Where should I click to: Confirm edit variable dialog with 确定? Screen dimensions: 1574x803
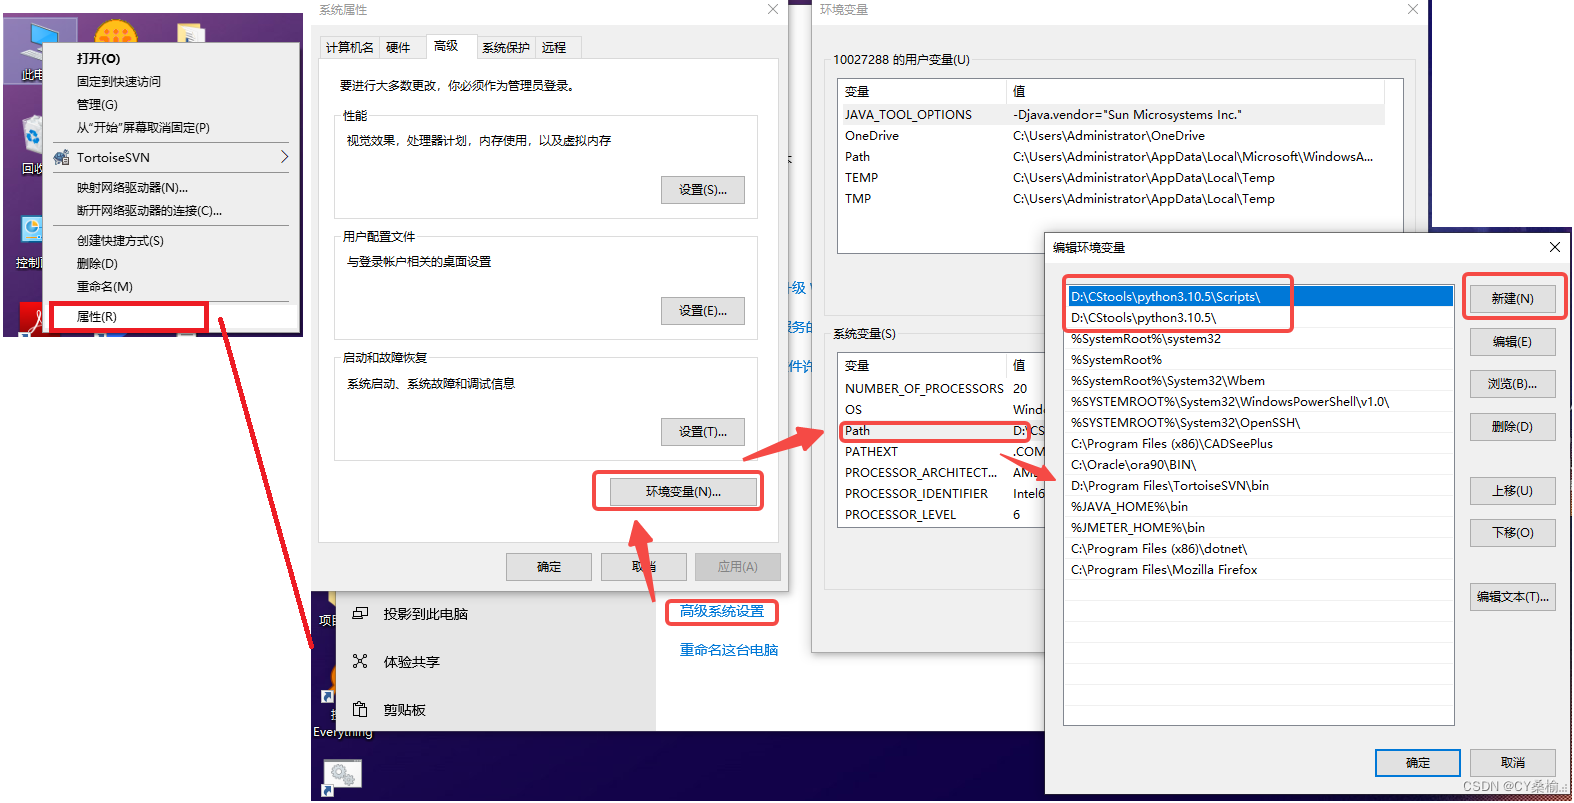coord(1418,763)
